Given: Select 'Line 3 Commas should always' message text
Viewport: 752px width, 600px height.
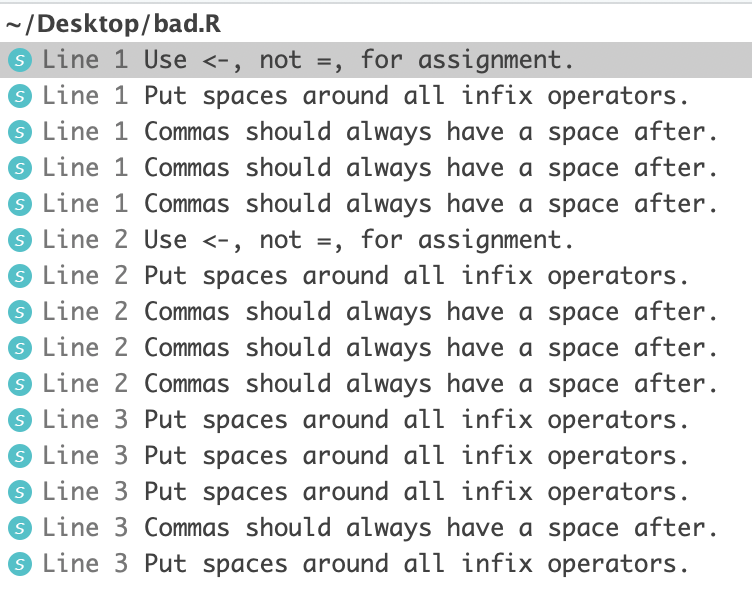Looking at the screenshot, I should (x=380, y=528).
